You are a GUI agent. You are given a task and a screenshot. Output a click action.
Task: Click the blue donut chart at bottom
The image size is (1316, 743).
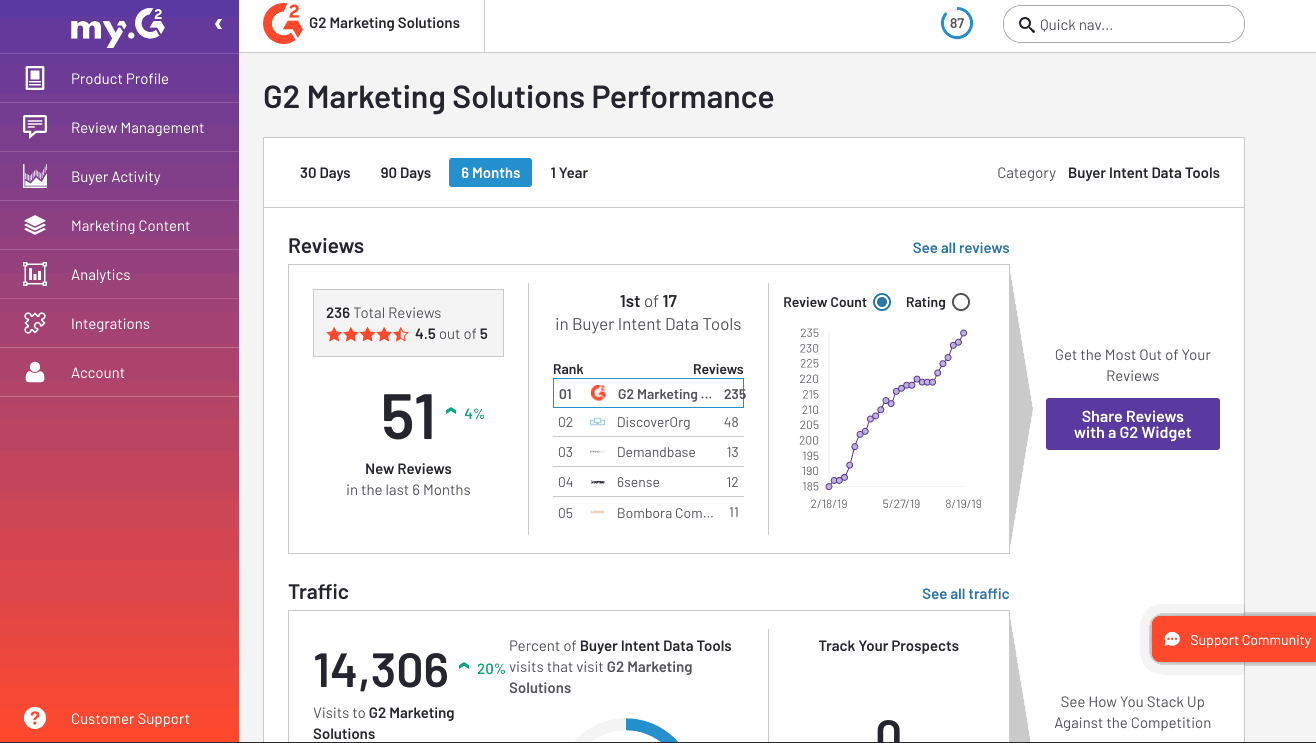point(627,730)
